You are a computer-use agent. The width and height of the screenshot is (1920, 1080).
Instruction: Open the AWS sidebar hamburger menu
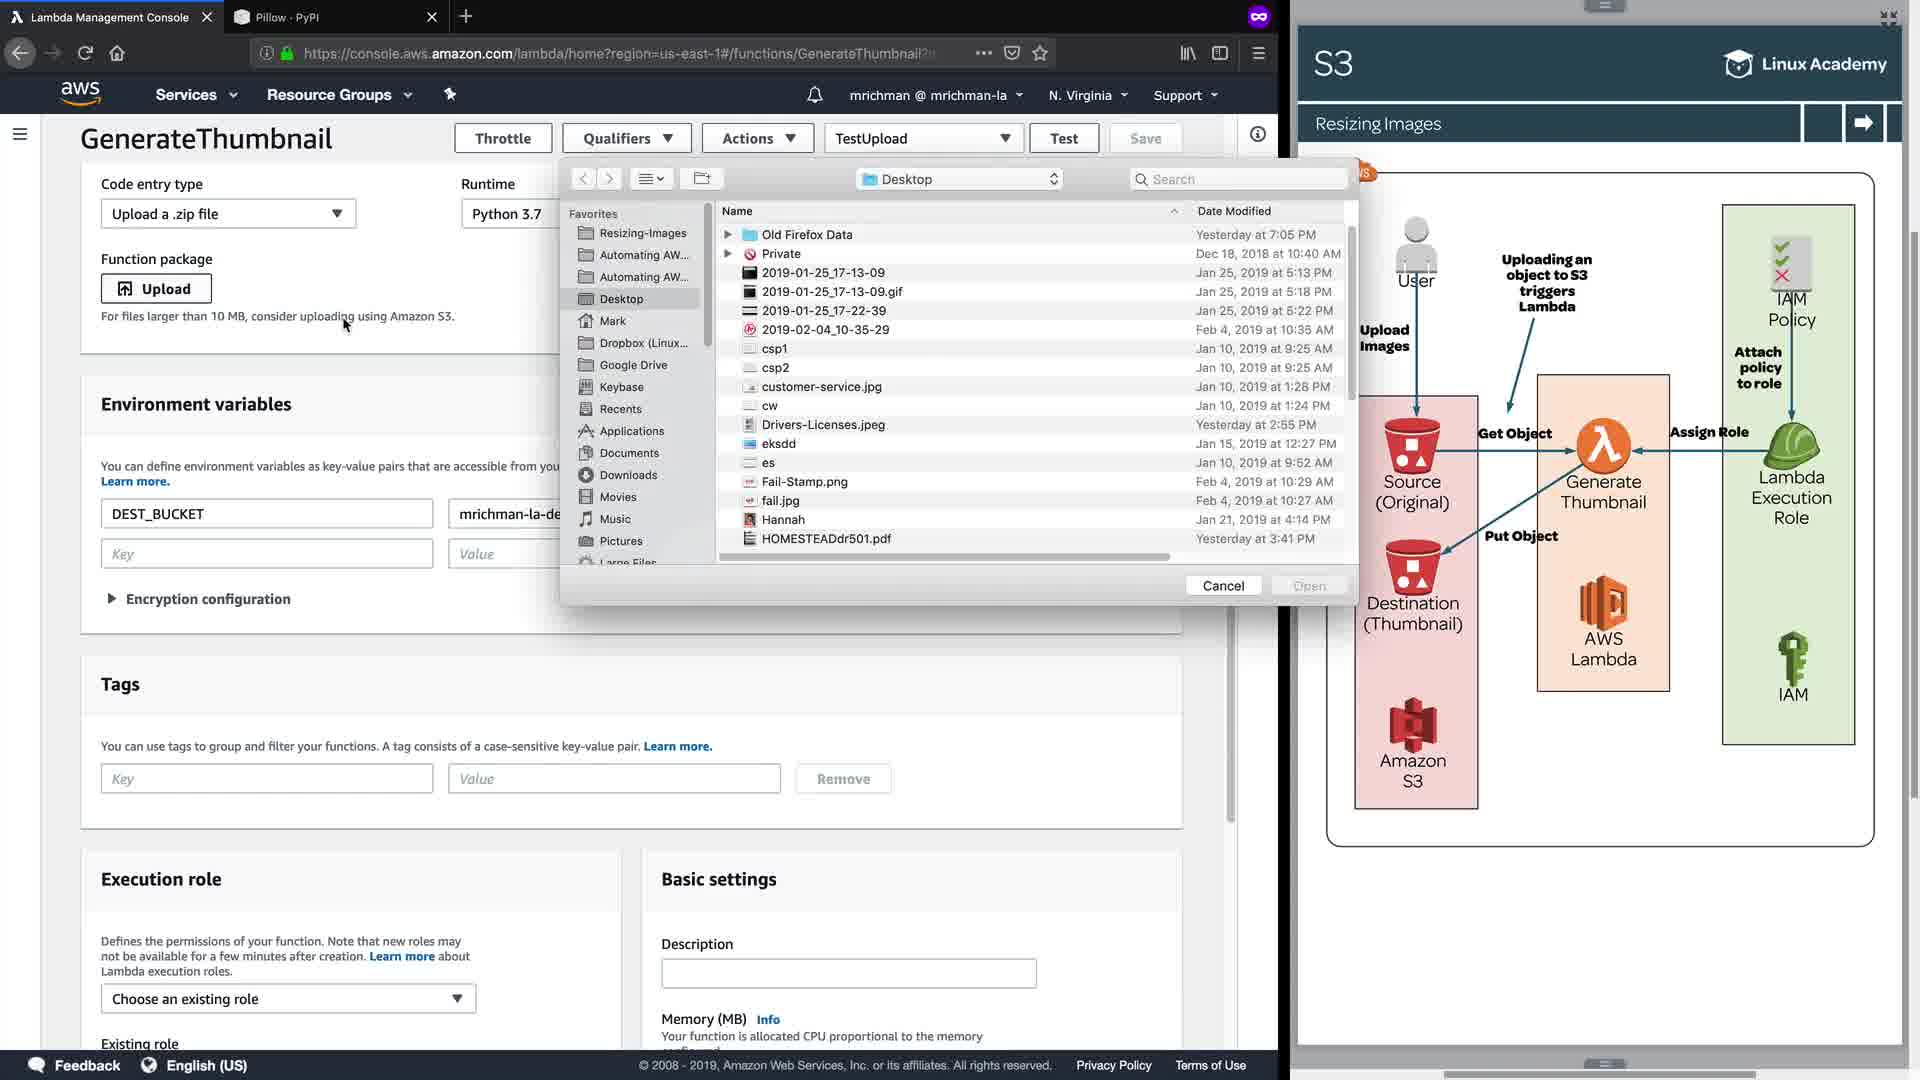tap(19, 134)
